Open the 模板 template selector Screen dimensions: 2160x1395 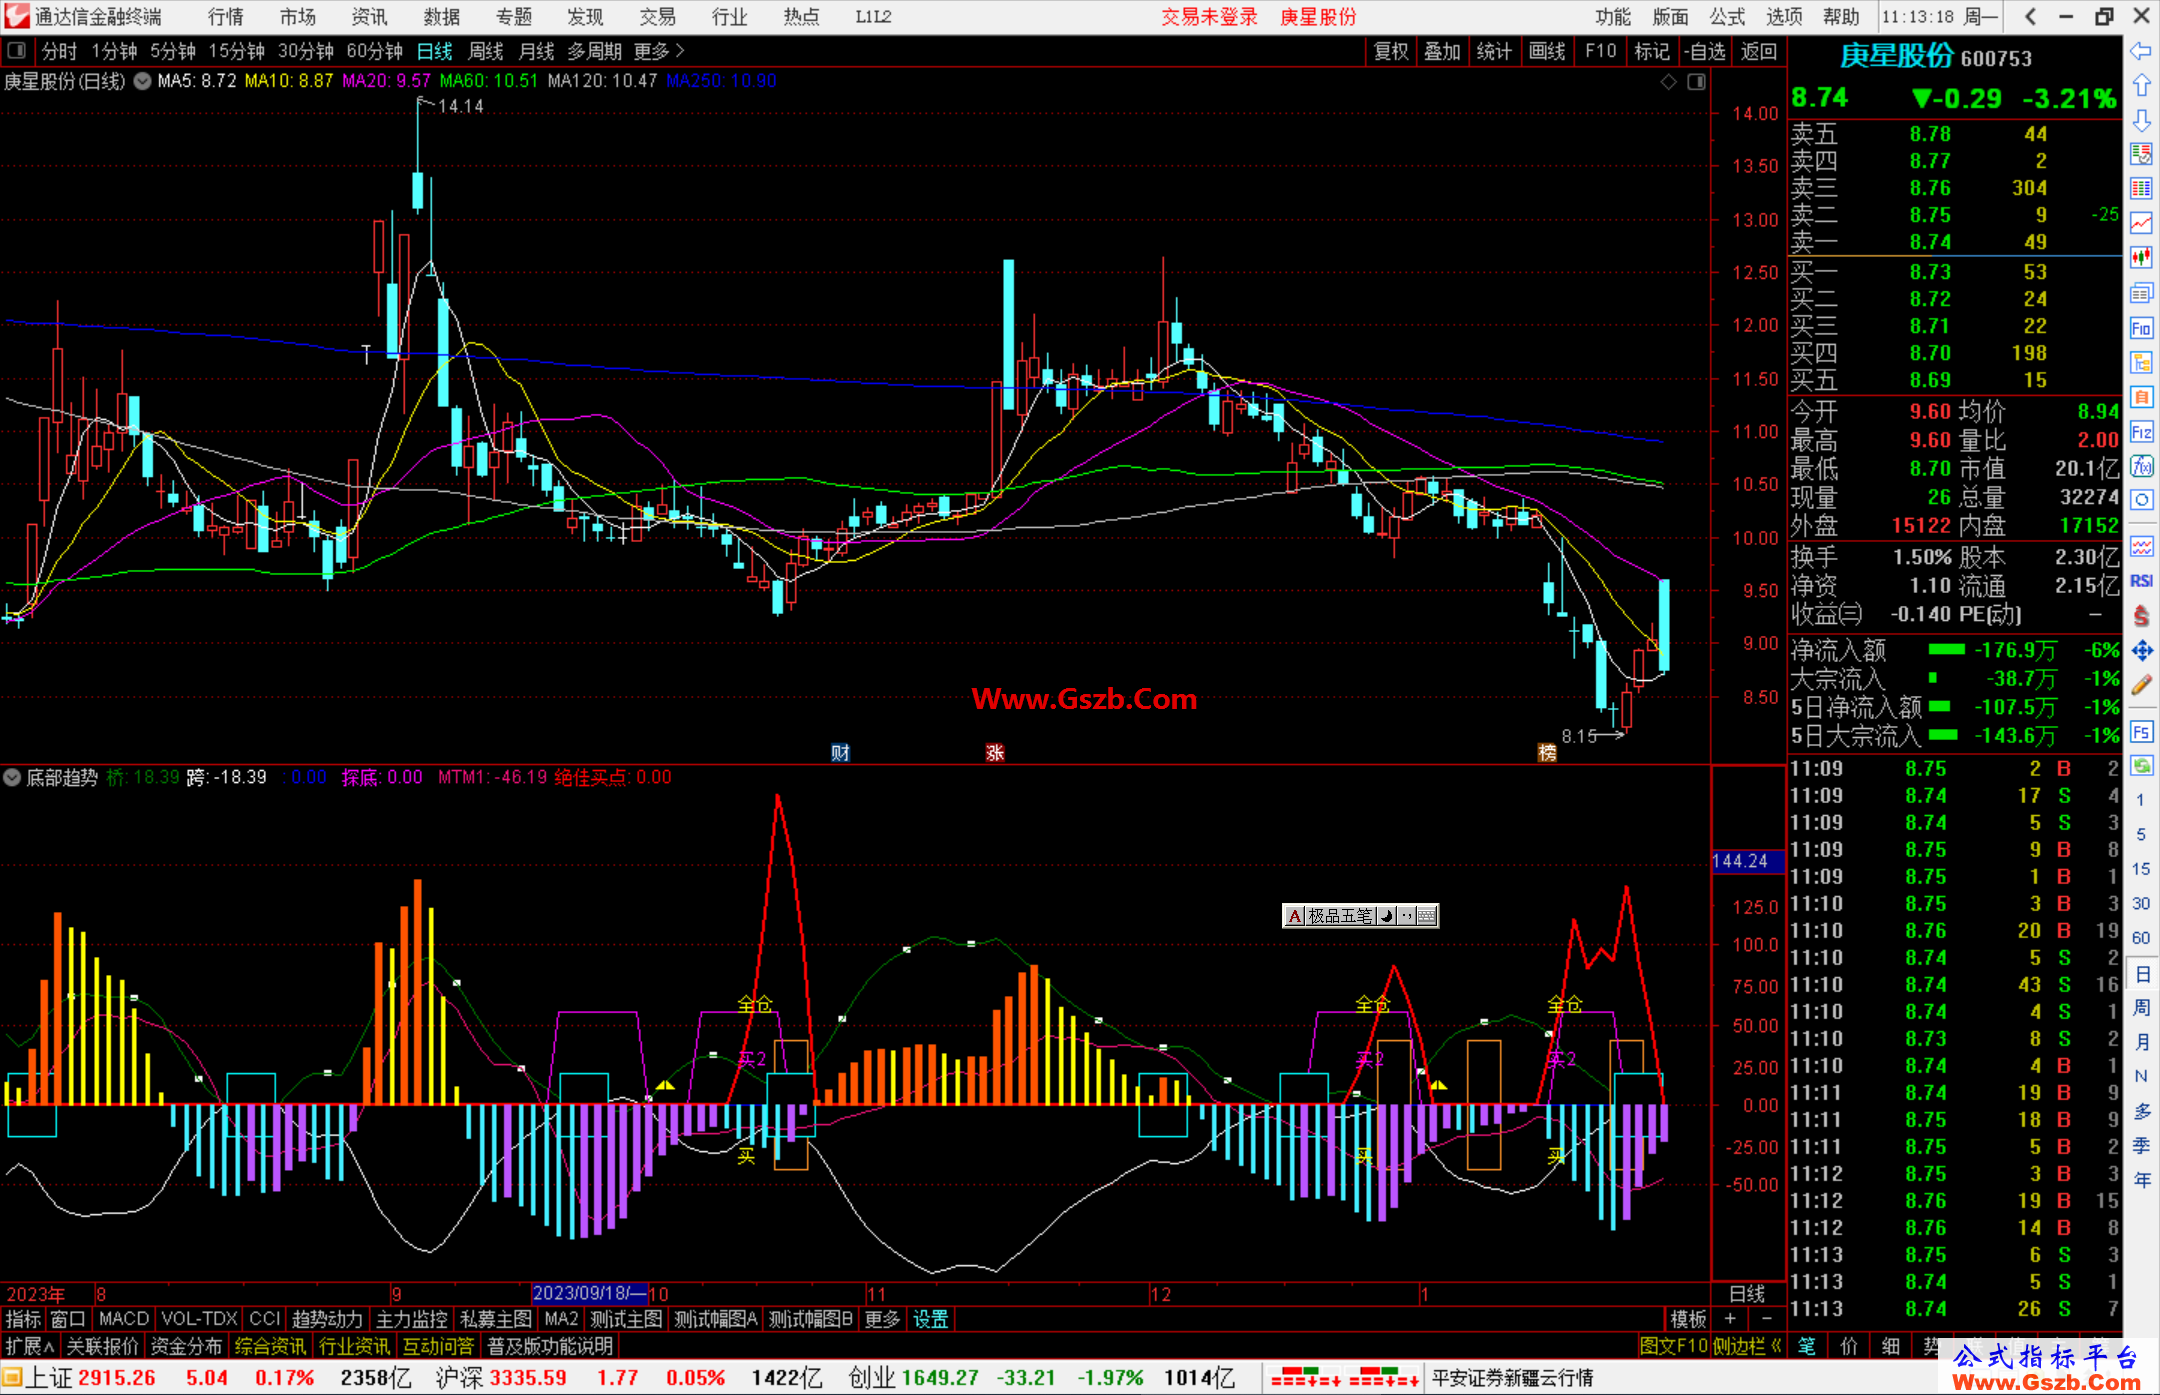pyautogui.click(x=1688, y=1319)
